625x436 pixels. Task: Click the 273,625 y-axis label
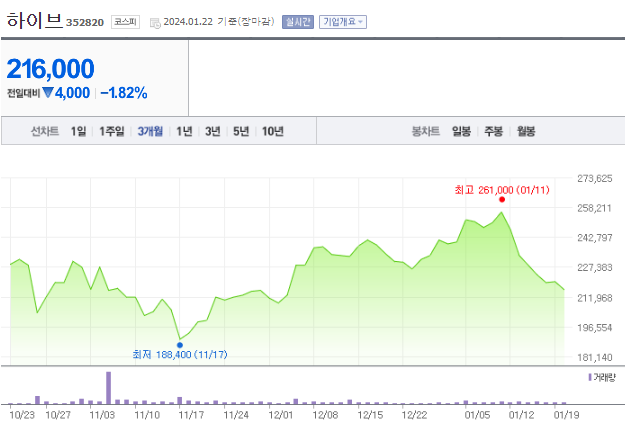click(595, 178)
